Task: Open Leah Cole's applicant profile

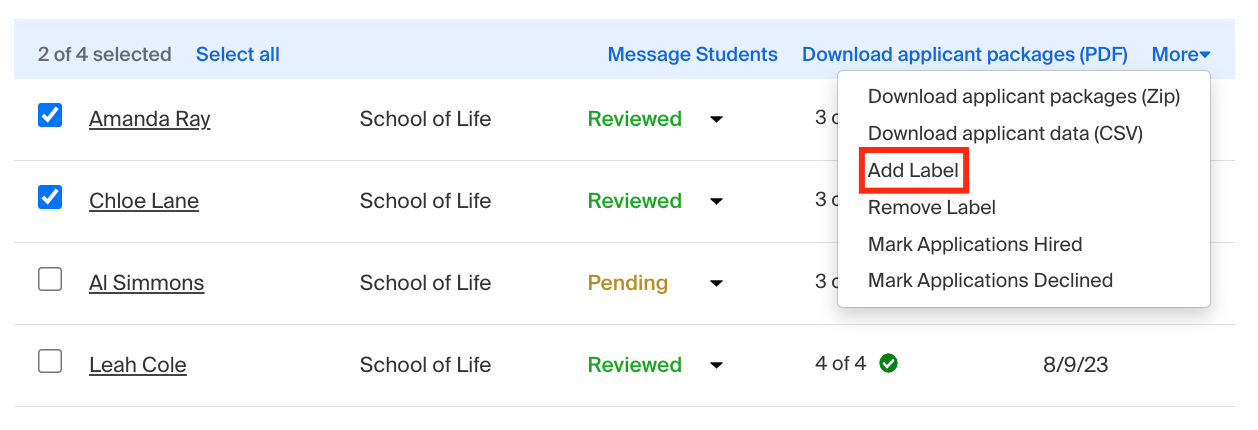Action: point(138,365)
